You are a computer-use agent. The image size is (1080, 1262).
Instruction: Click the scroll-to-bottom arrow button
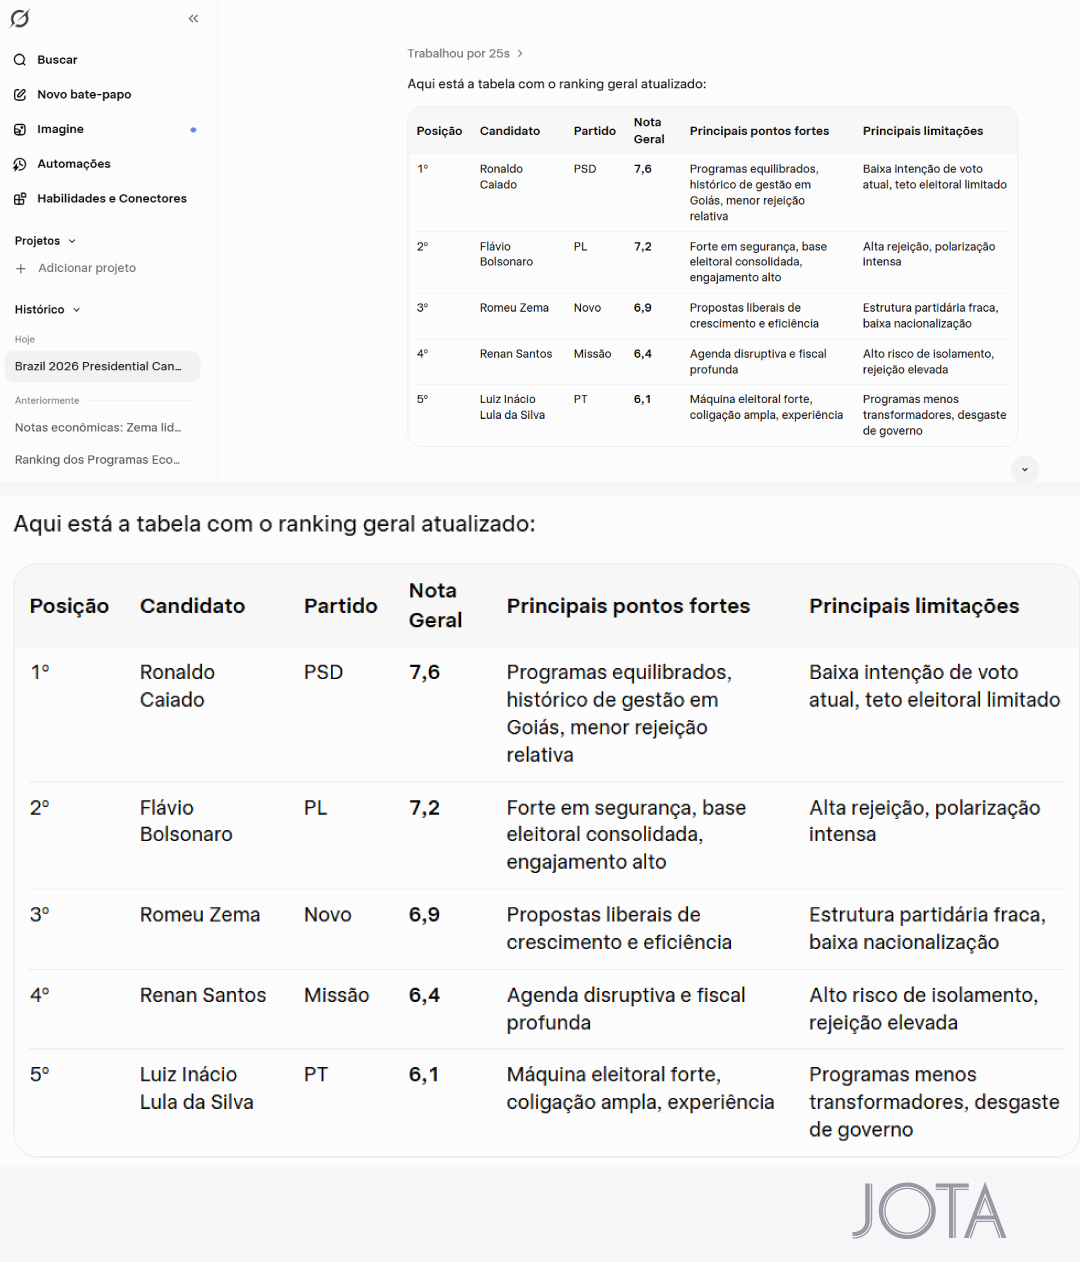[x=1025, y=469]
